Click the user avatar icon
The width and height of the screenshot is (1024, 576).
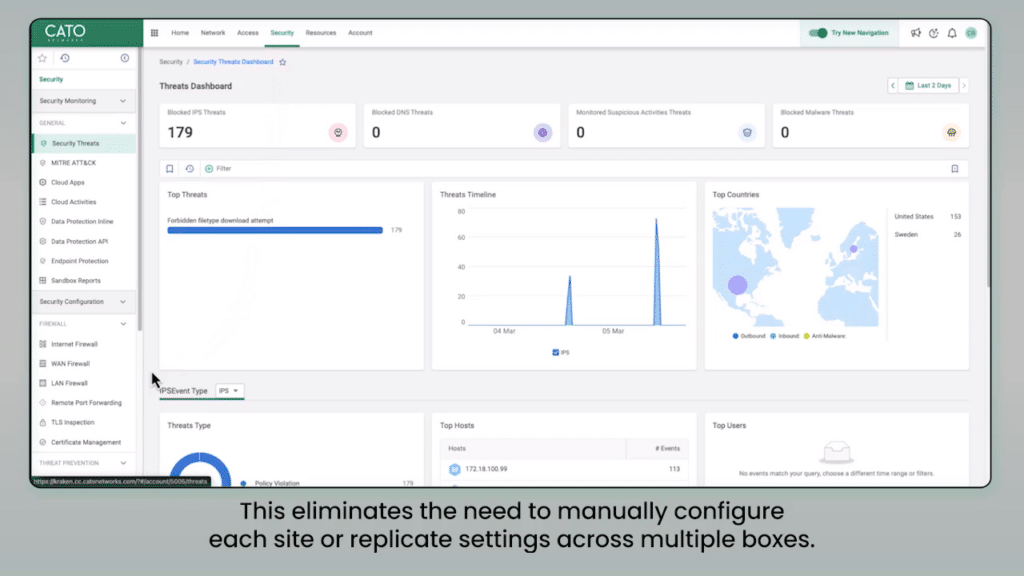[970, 33]
